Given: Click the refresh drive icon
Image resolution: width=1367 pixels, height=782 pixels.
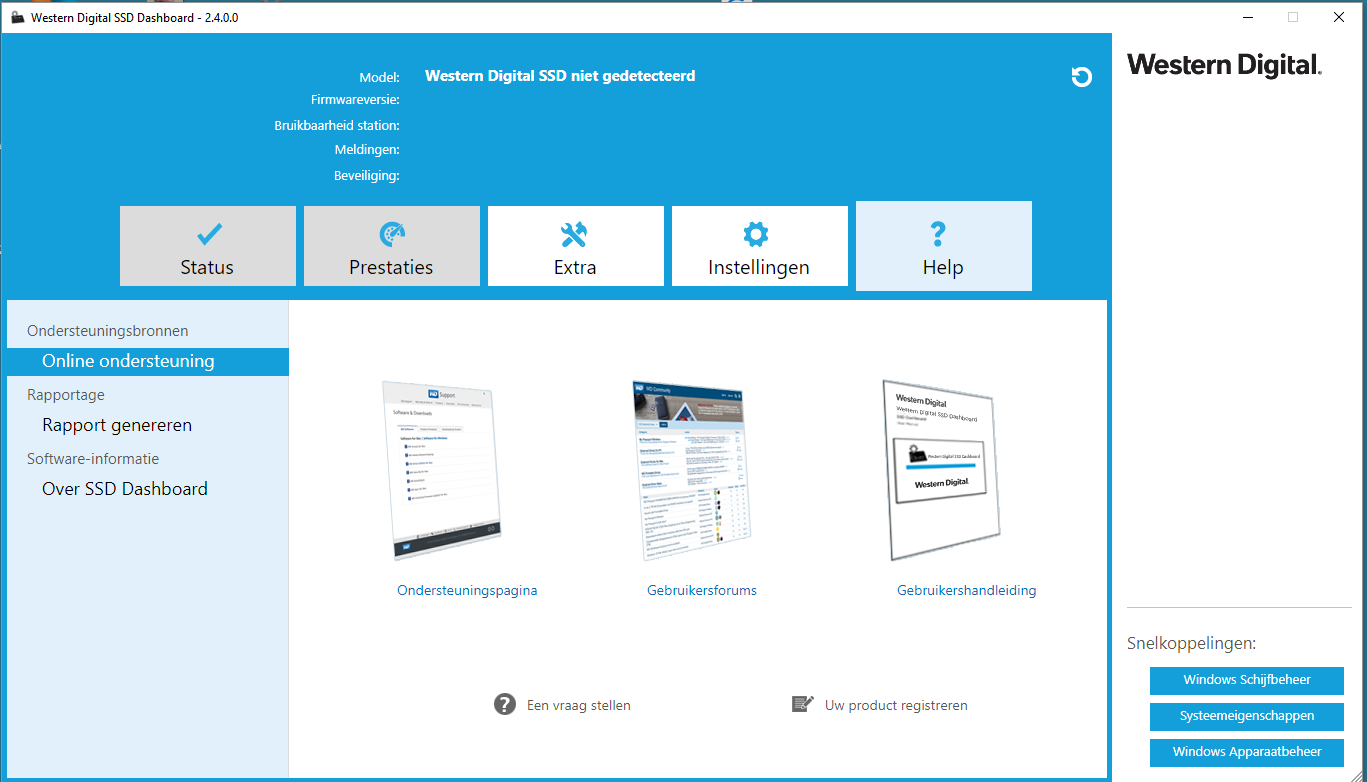Looking at the screenshot, I should tap(1081, 77).
